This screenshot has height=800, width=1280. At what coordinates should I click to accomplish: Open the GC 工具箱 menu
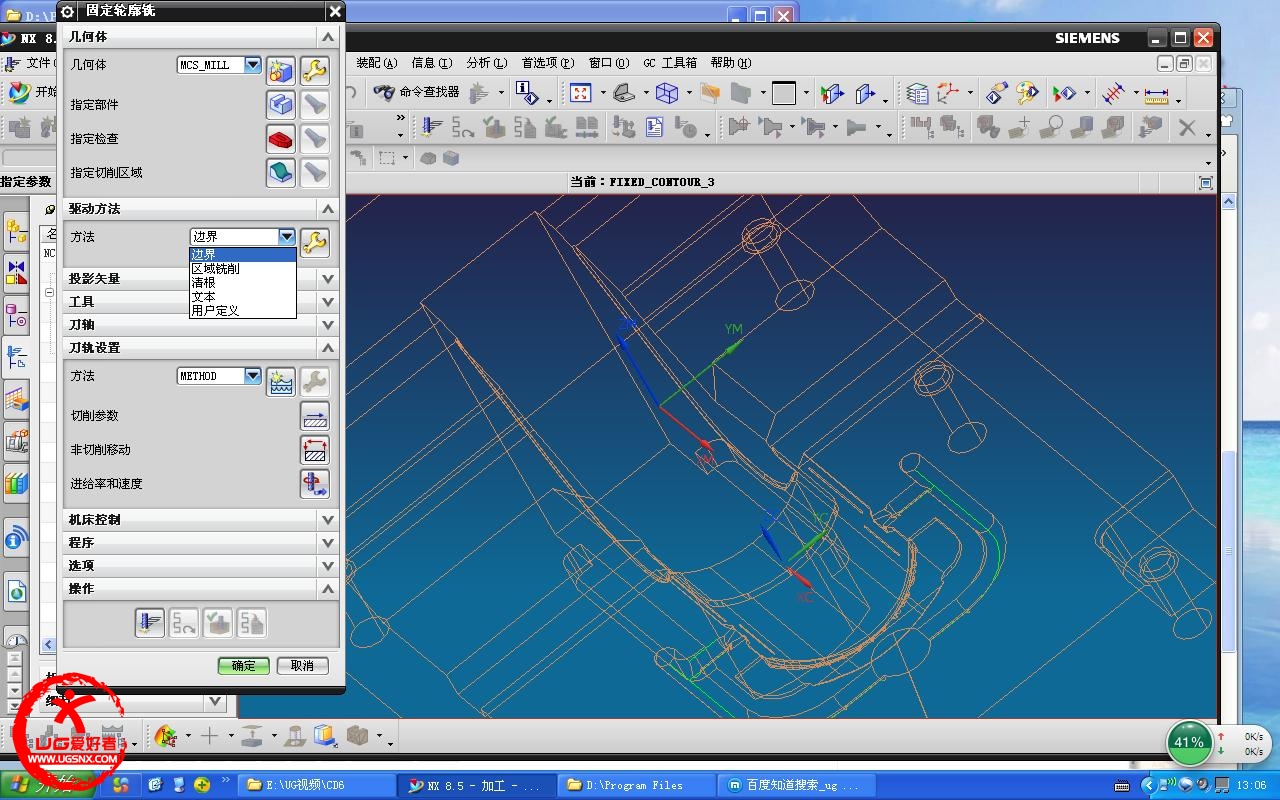coord(670,62)
